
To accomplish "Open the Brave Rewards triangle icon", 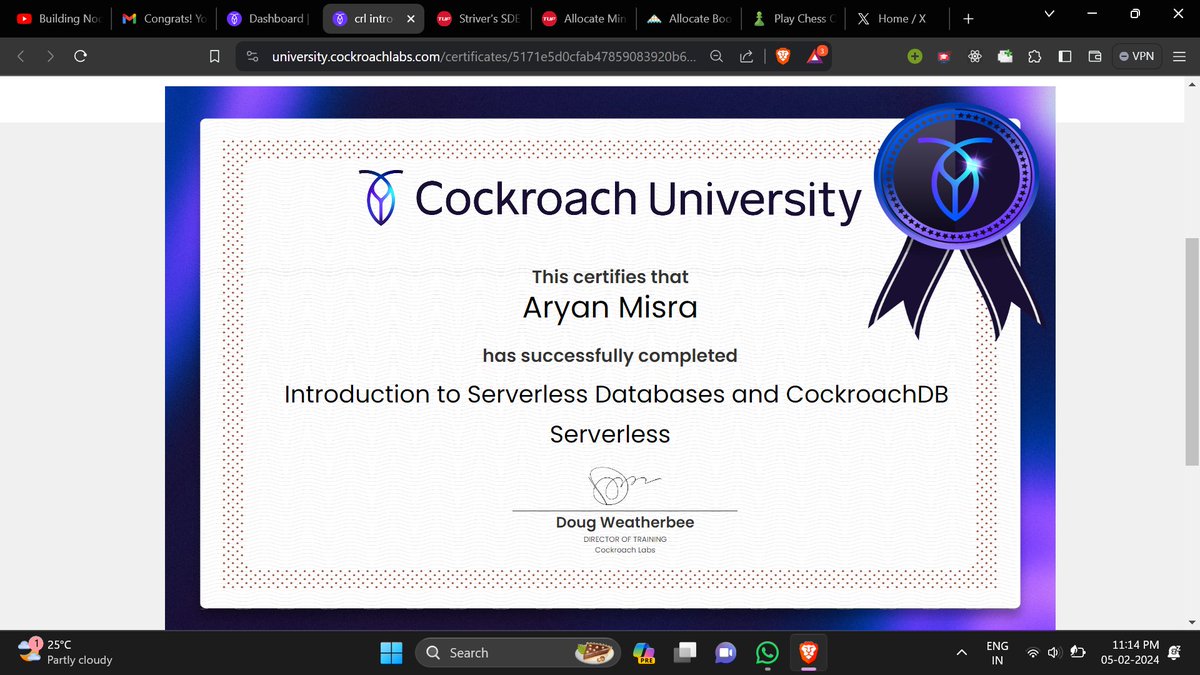I will (816, 56).
